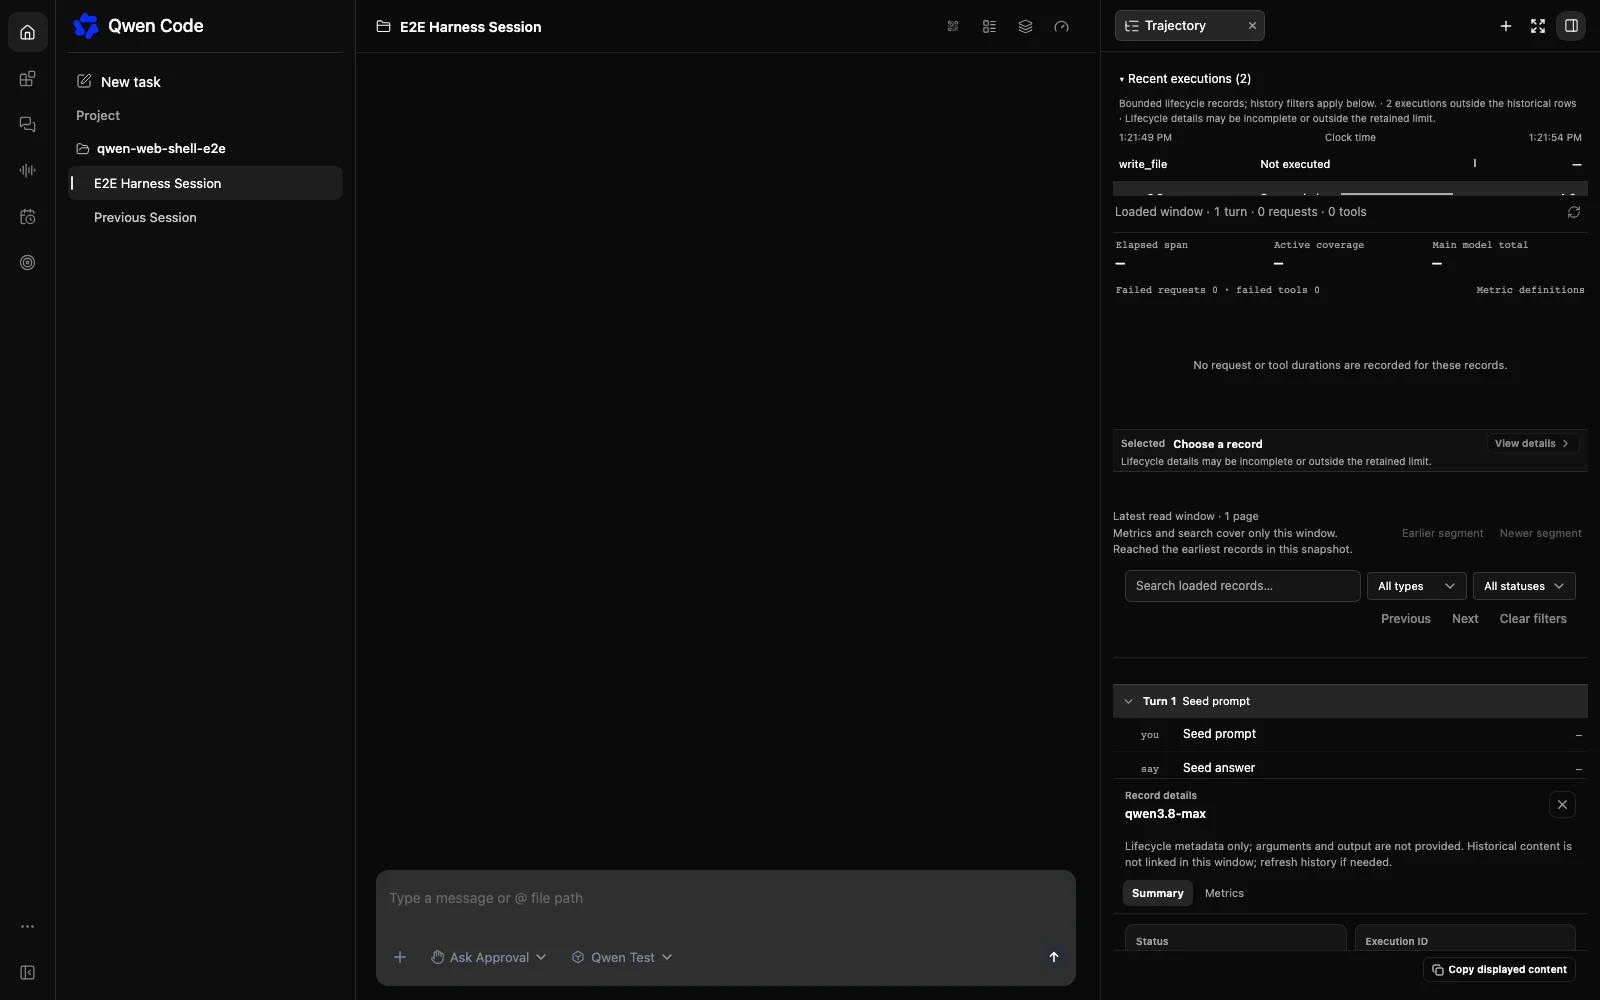Click the message input text area
1600x1000 pixels.
(726, 898)
